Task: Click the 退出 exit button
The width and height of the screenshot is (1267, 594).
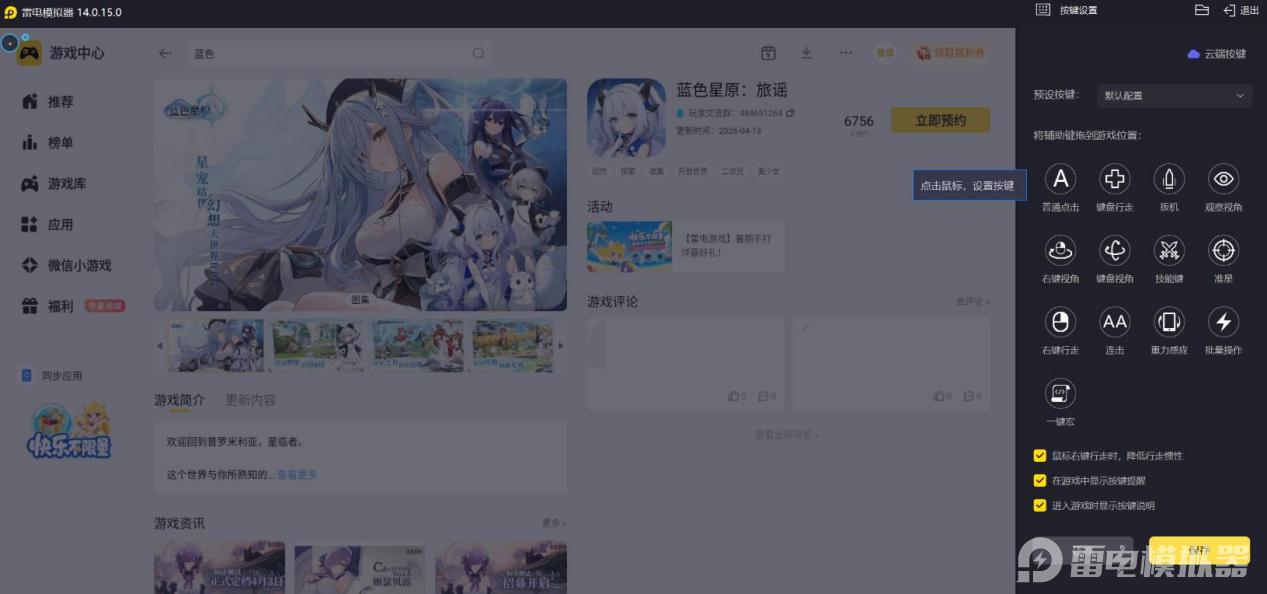Action: [1241, 10]
